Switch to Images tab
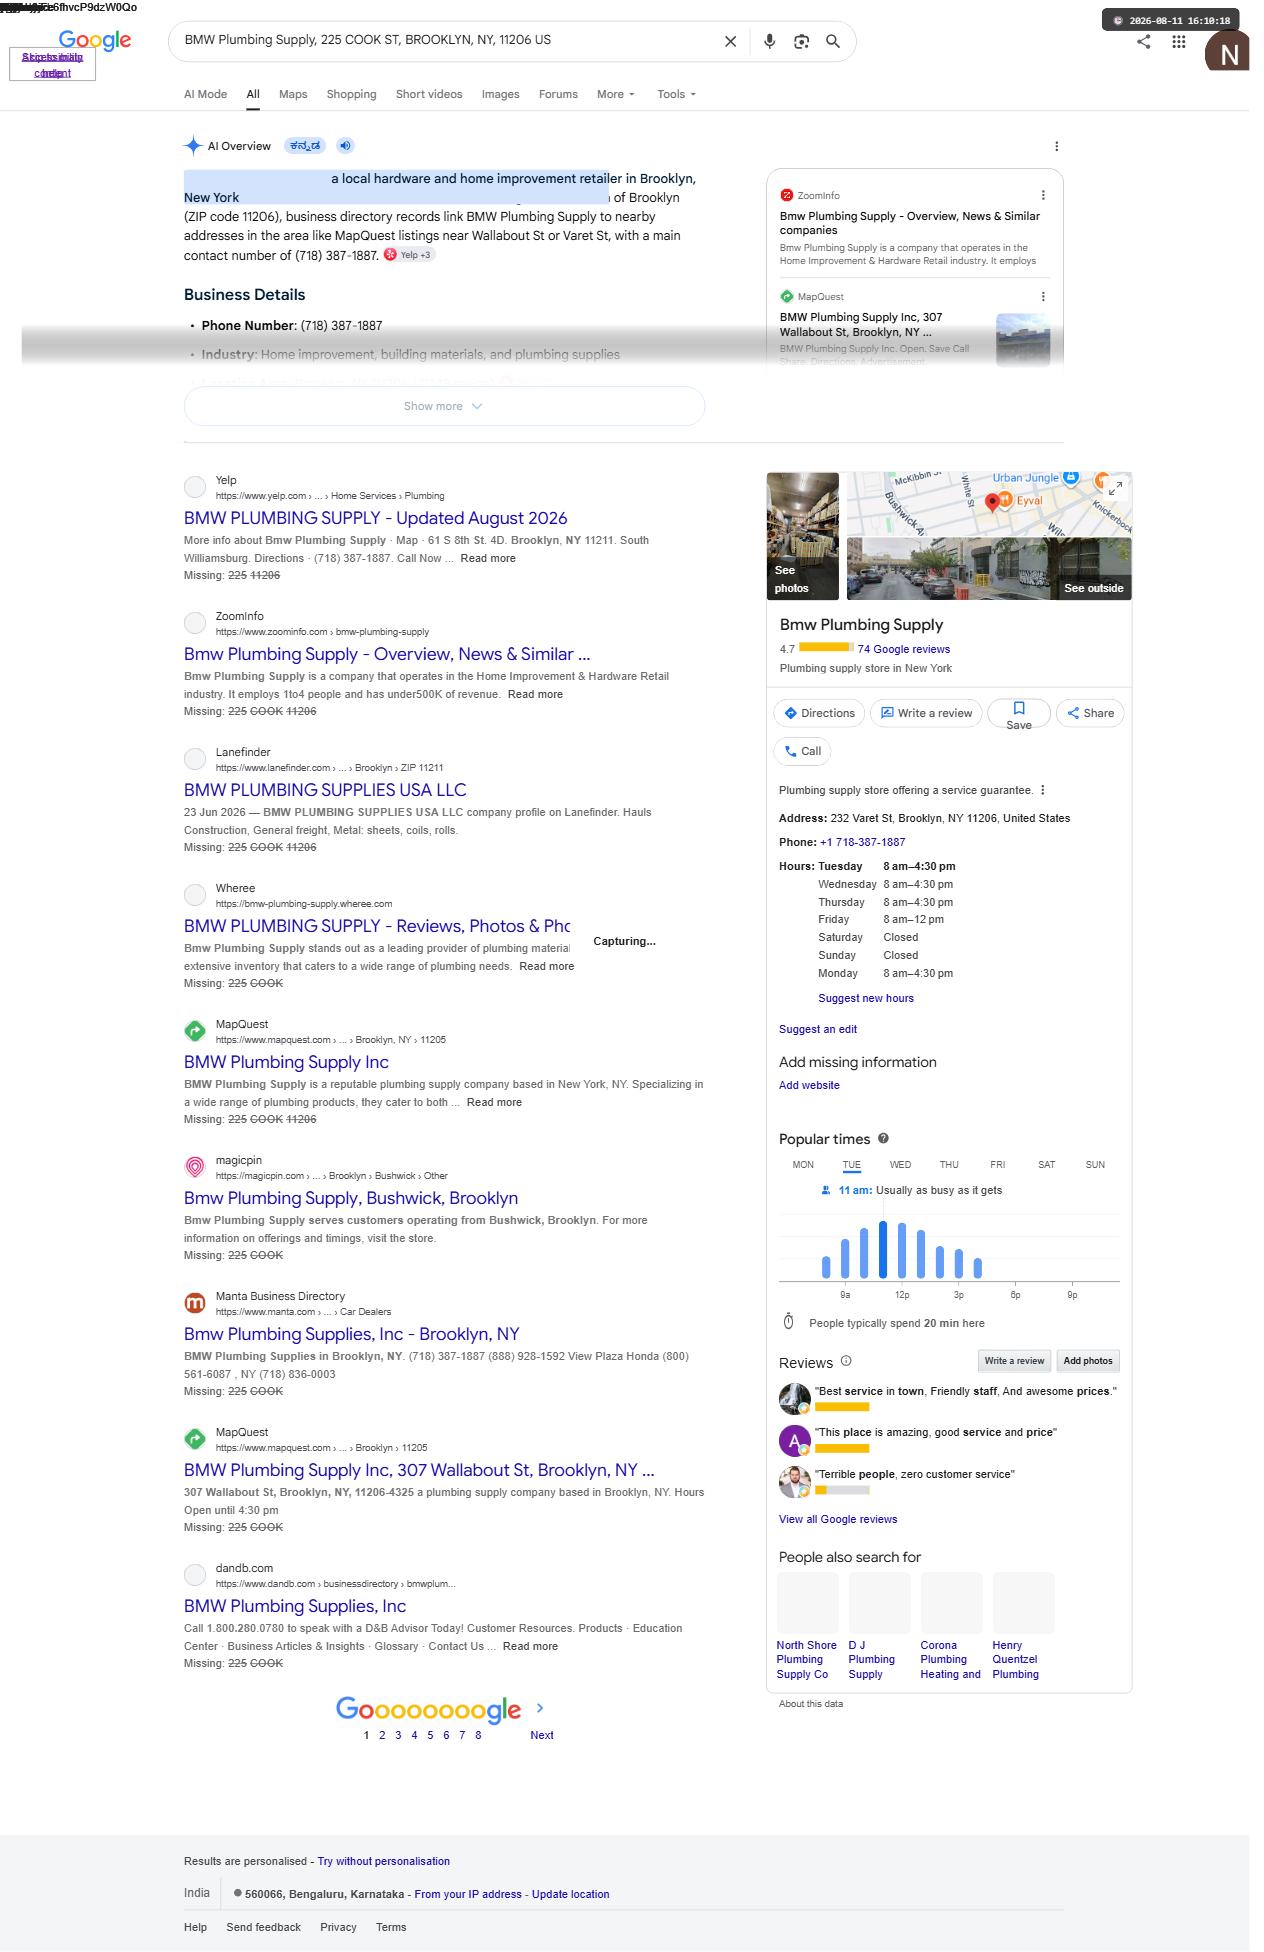Viewport: 1264px width, 1952px height. [500, 94]
